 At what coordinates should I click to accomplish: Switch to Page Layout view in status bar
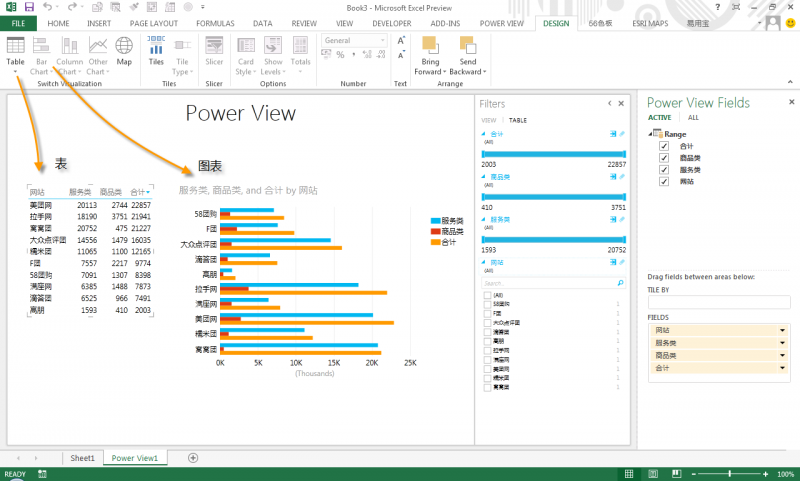[653, 474]
